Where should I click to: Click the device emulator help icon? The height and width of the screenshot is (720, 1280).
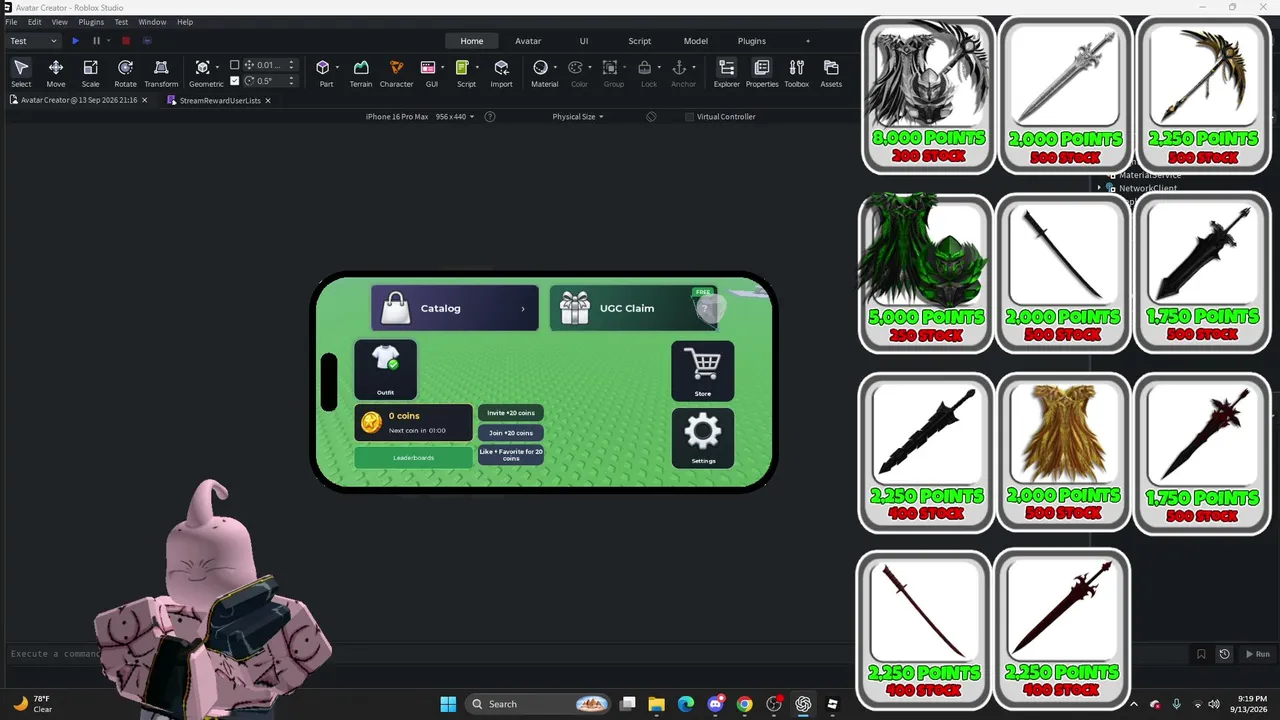coord(490,117)
